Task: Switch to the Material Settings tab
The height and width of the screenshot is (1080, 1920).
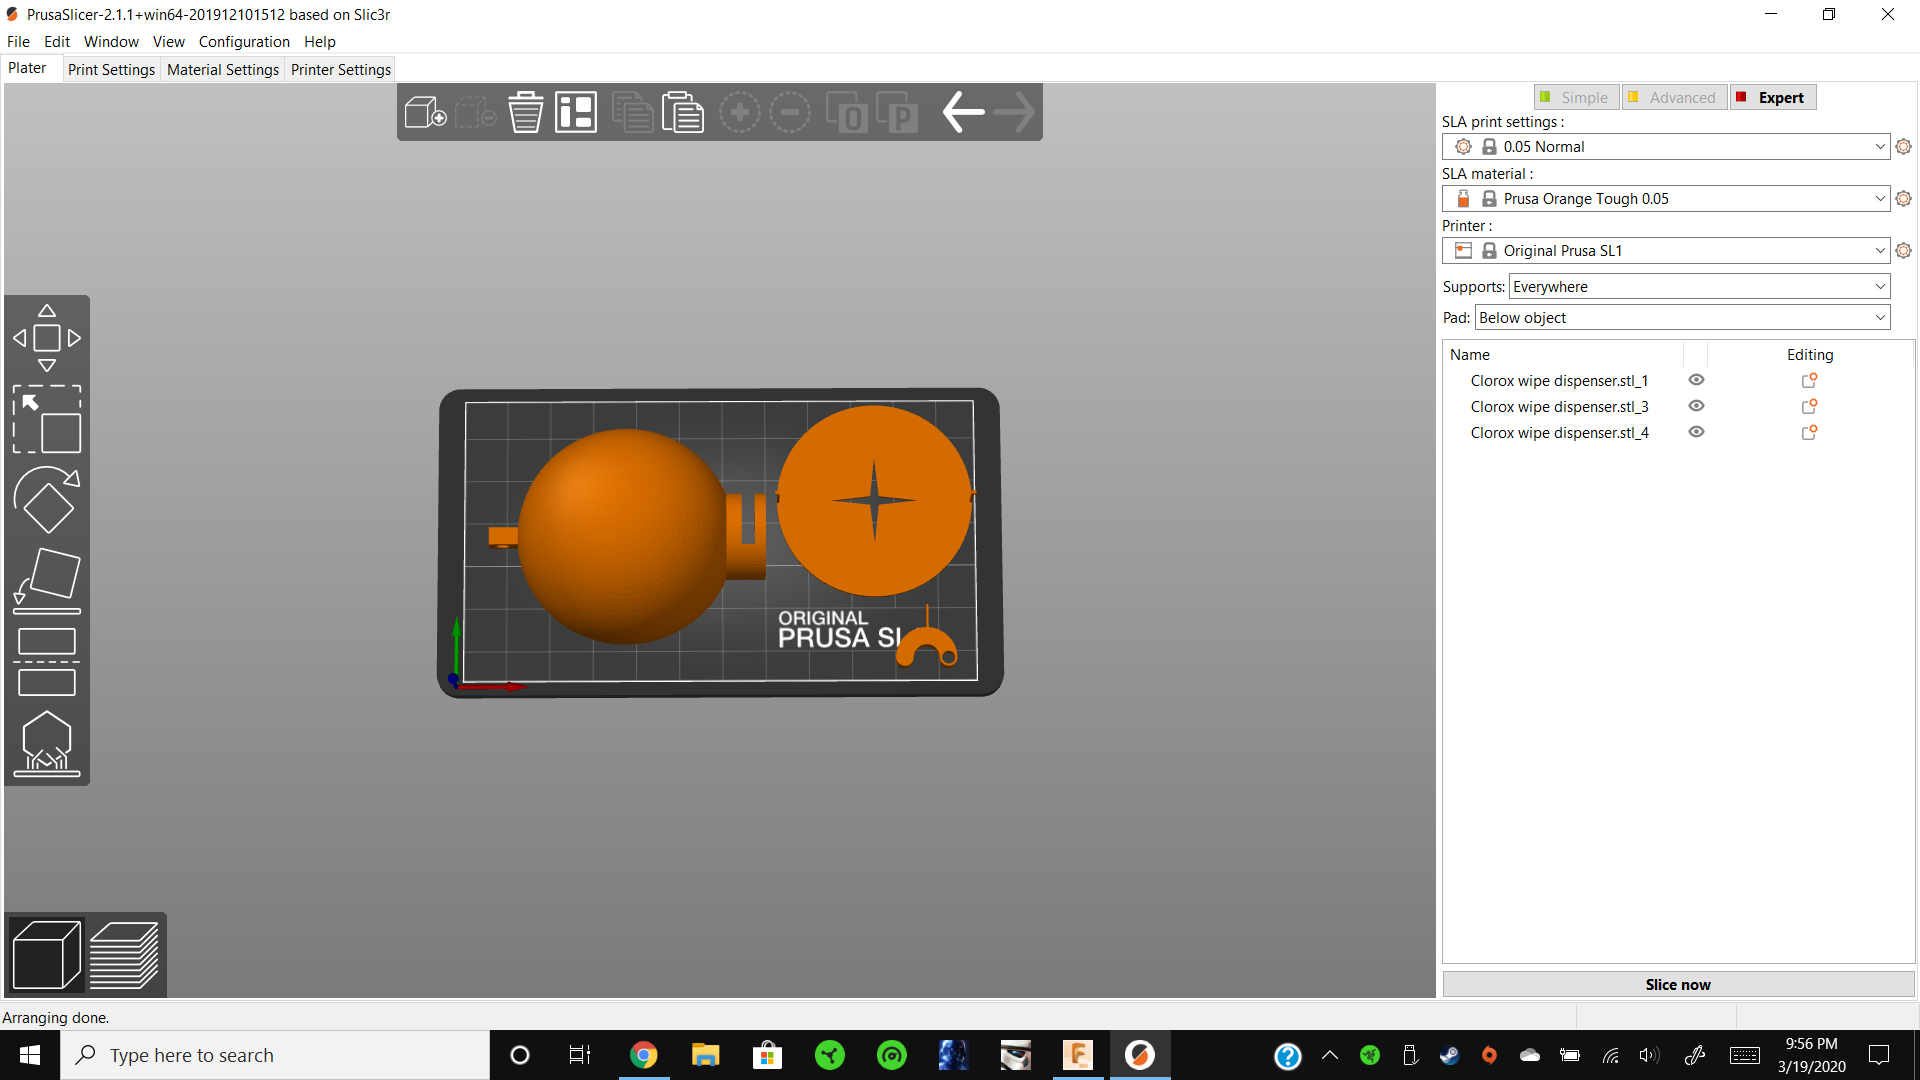Action: (x=223, y=70)
